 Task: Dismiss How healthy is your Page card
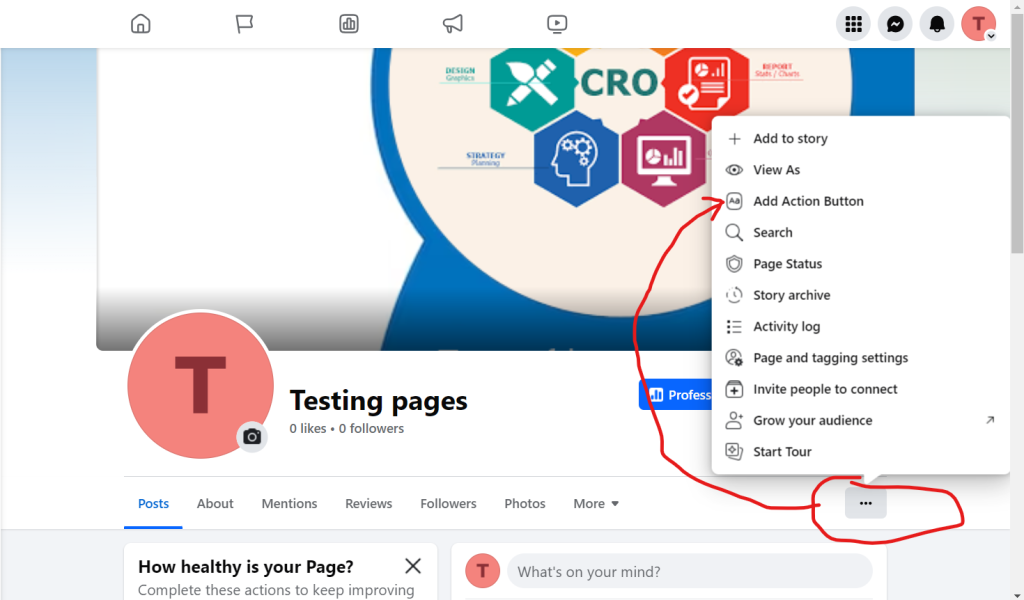click(x=413, y=565)
